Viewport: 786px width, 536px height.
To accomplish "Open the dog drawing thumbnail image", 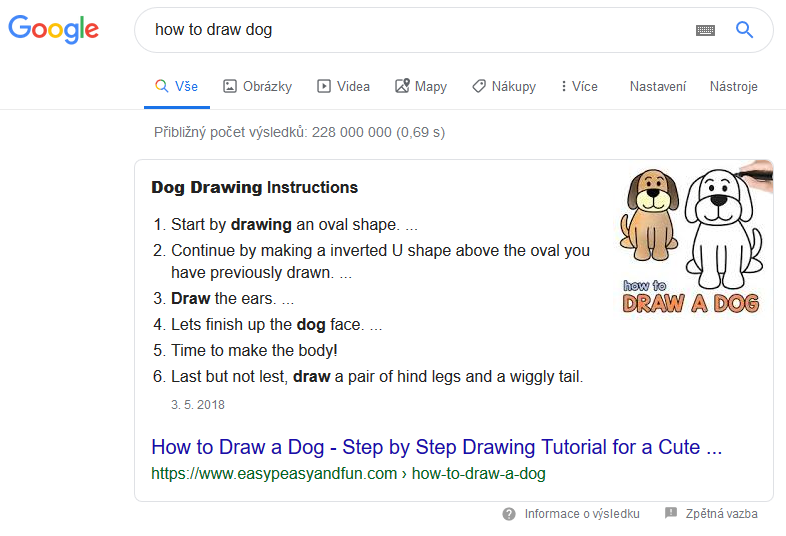I will tap(694, 240).
